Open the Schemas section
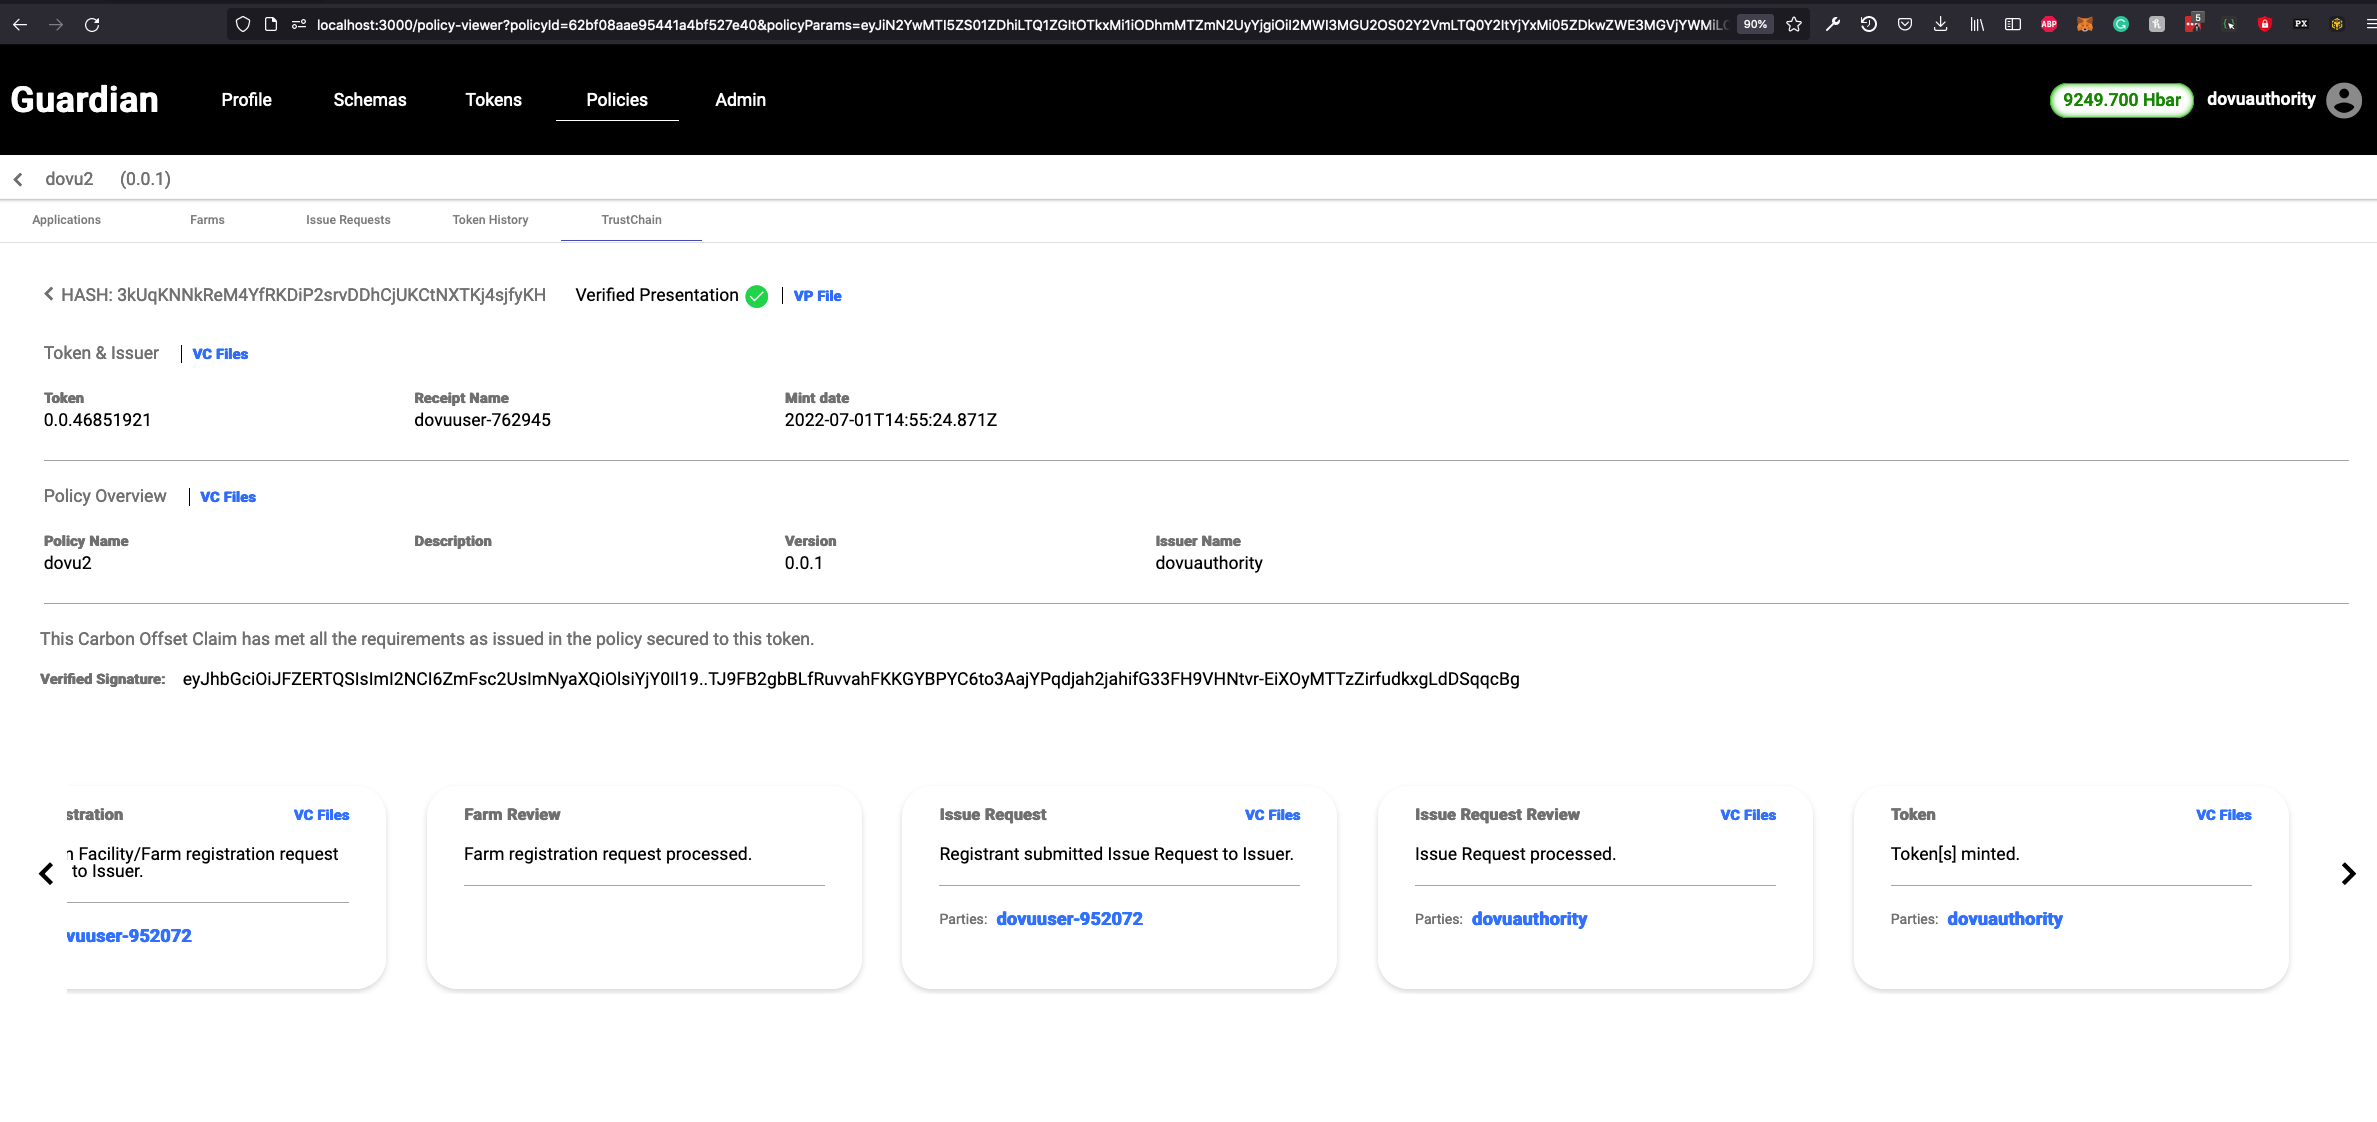The image size is (2377, 1122). (369, 100)
